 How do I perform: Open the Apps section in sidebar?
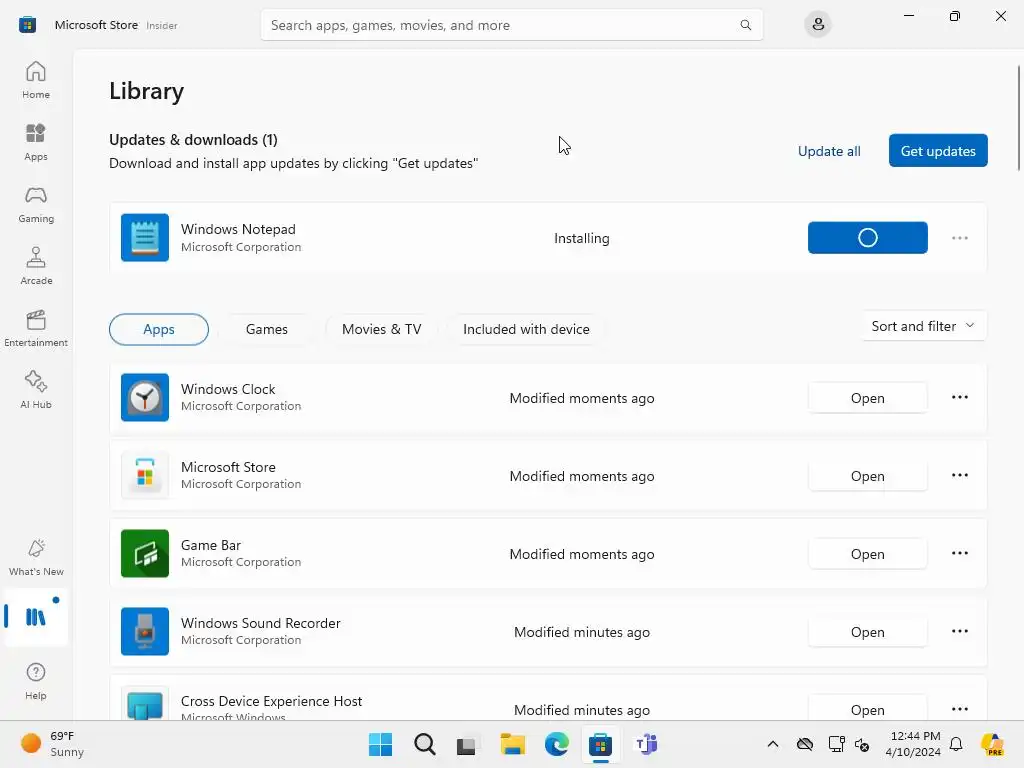click(x=36, y=142)
